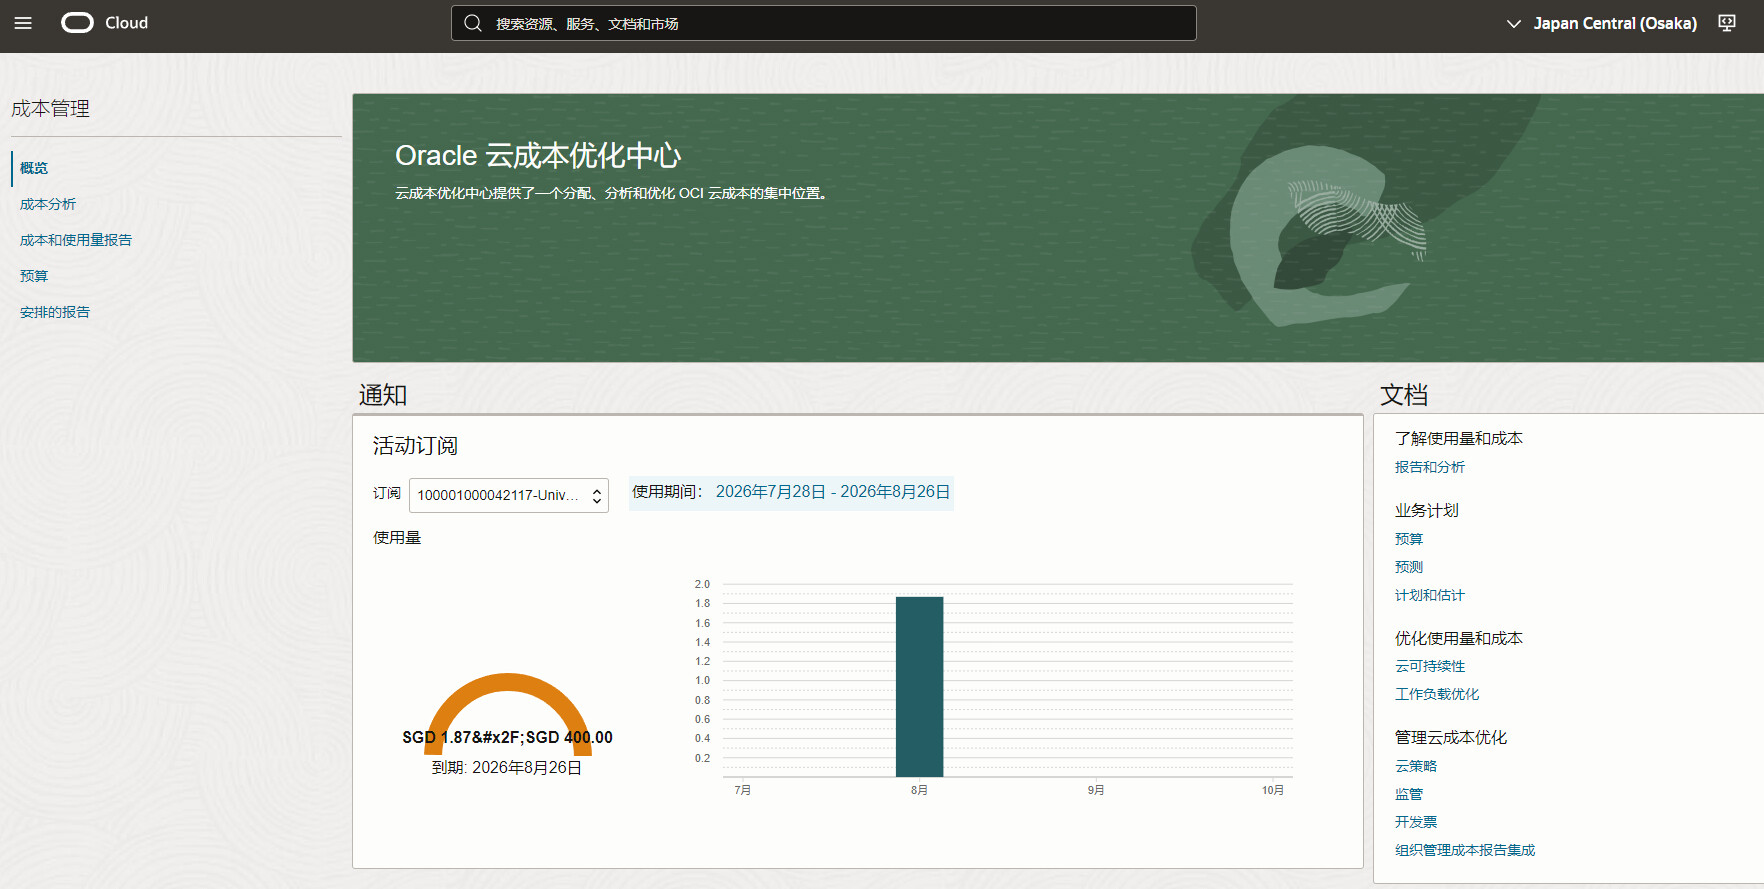The height and width of the screenshot is (889, 1764).
Task: Open the 监管 documentation link
Action: click(1409, 794)
